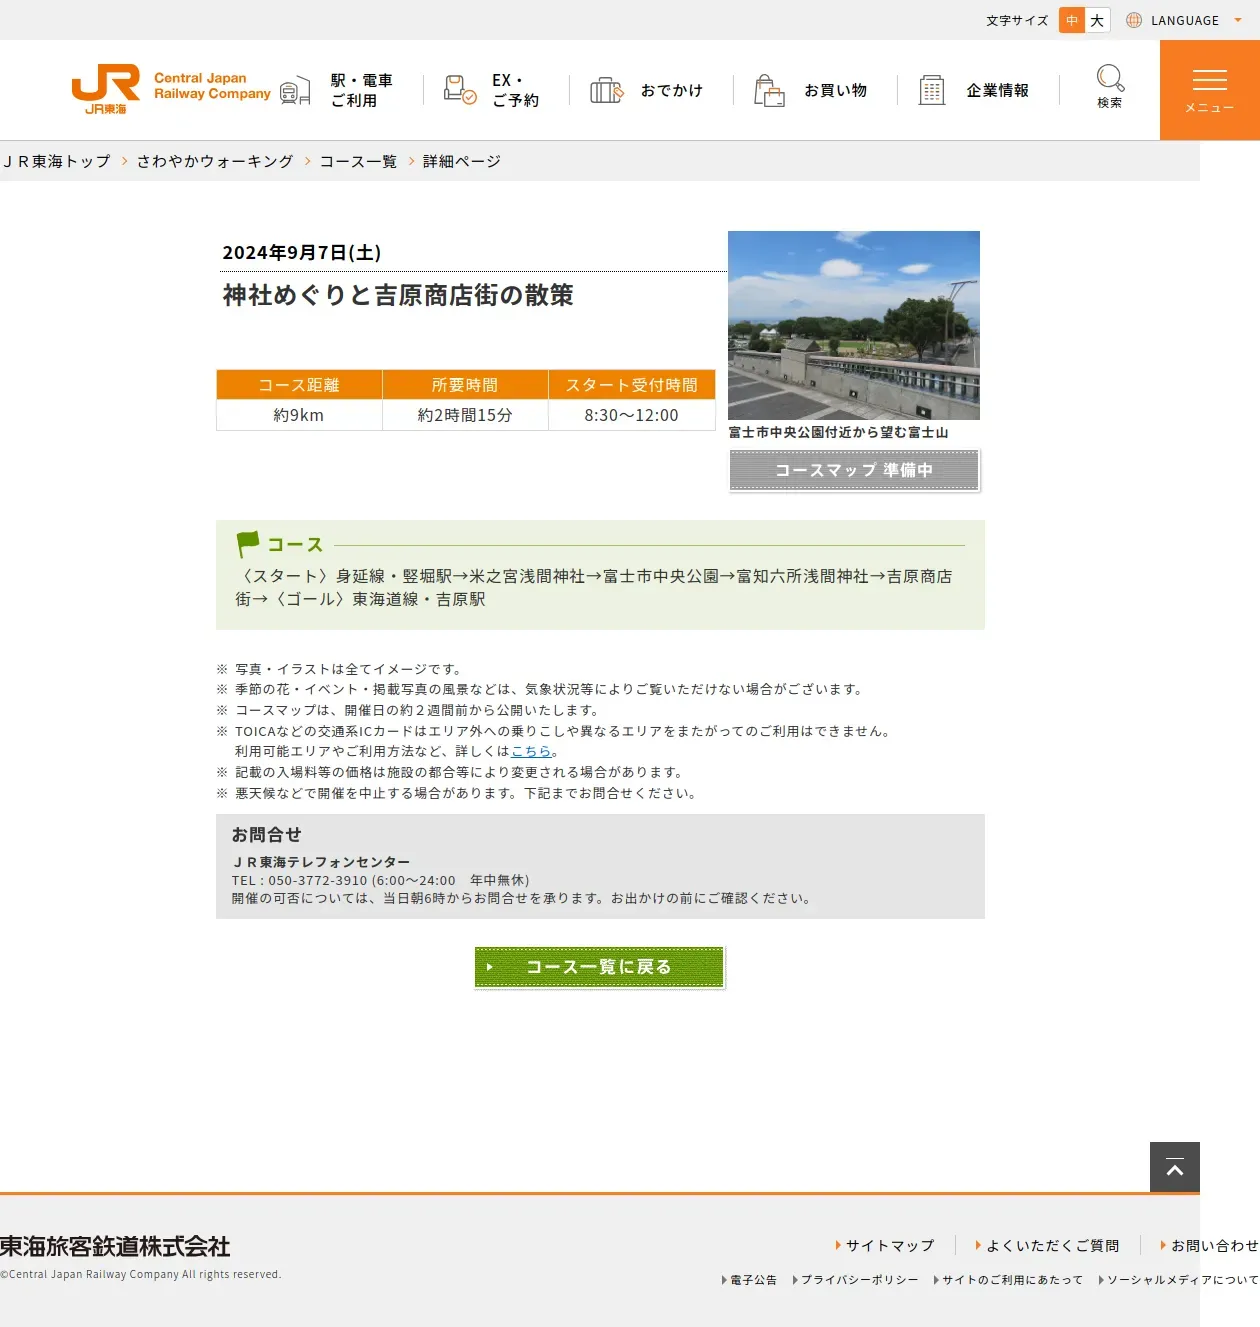Open the 企業情報 menu item
Screen dimensions: 1260x1327
point(997,90)
